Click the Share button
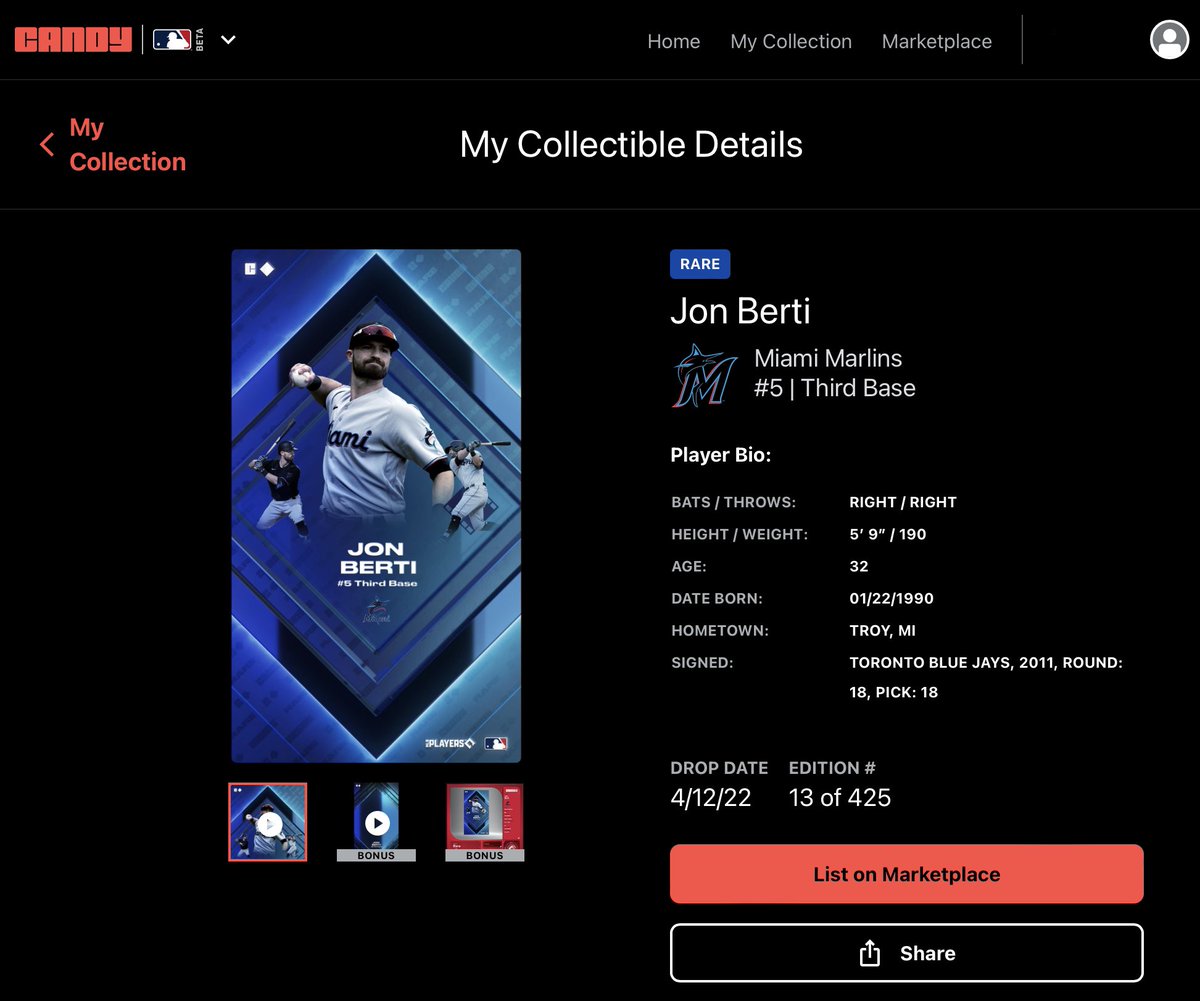 pyautogui.click(x=906, y=953)
